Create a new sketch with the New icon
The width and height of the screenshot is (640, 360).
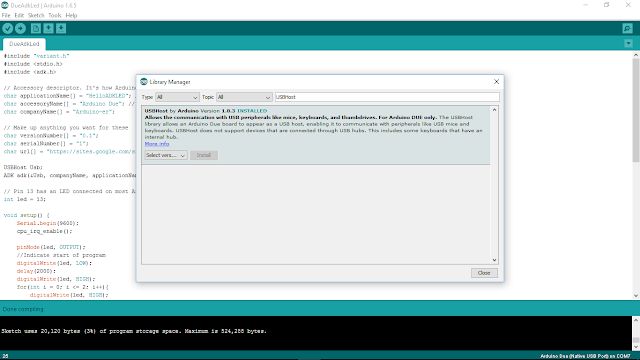[x=36, y=28]
